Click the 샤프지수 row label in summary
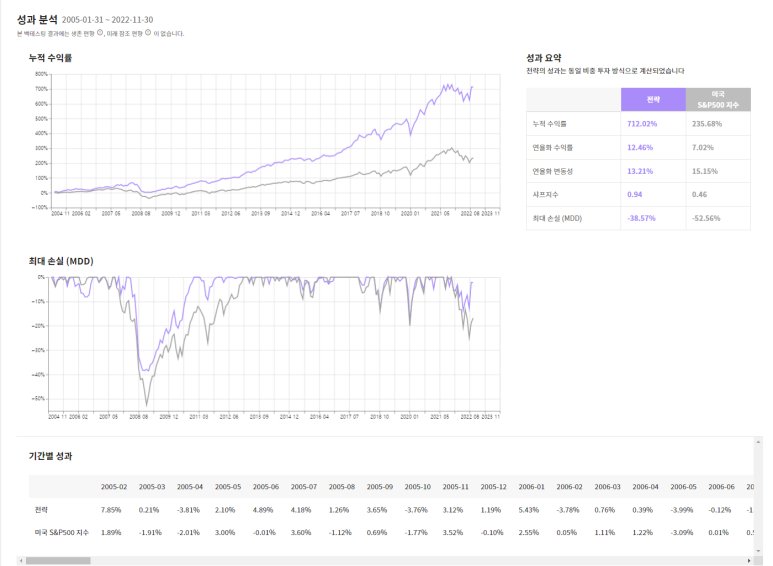This screenshot has height=566, width=773. point(546,195)
